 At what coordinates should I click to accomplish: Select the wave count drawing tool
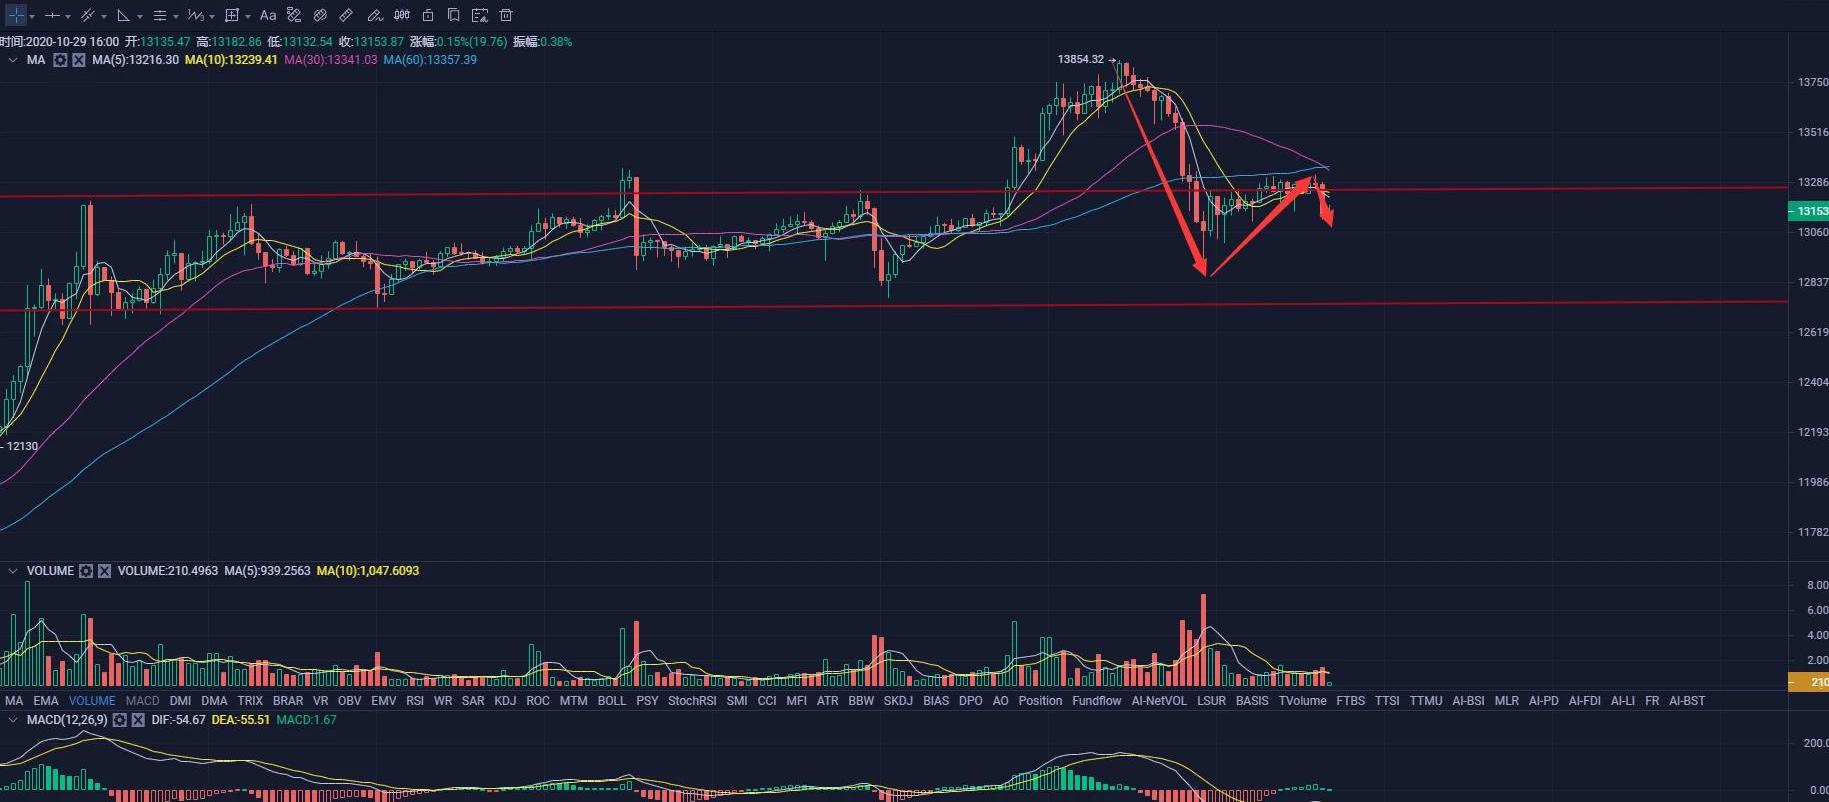[x=196, y=15]
